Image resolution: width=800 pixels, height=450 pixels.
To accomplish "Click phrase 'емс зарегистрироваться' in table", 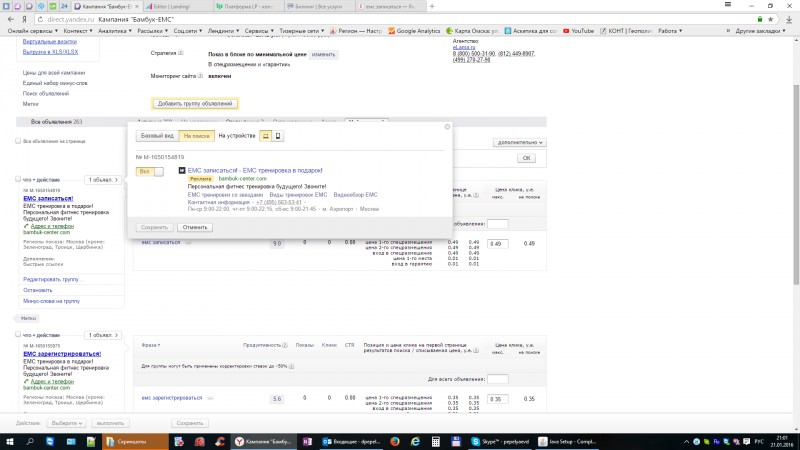I will pyautogui.click(x=172, y=398).
